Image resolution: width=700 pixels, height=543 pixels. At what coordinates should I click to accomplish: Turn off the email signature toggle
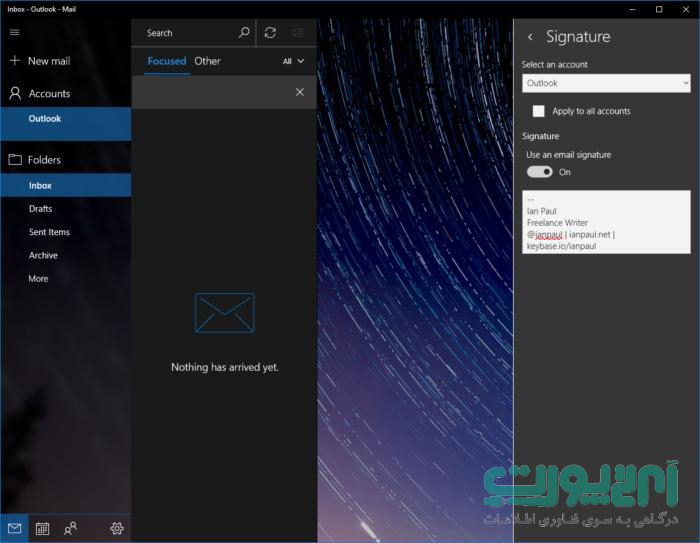(540, 172)
